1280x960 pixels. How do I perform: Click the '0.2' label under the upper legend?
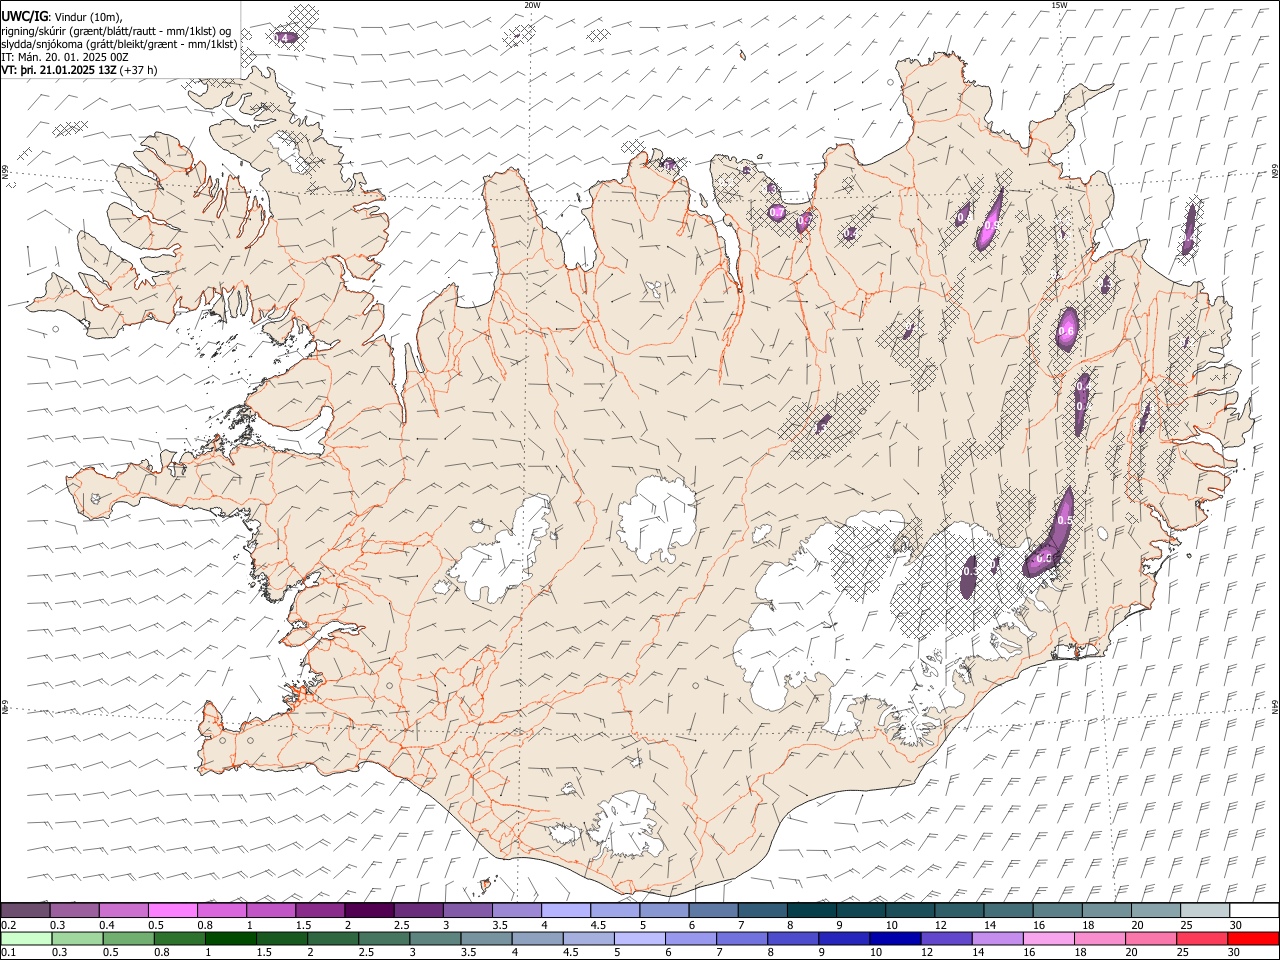pos(8,925)
